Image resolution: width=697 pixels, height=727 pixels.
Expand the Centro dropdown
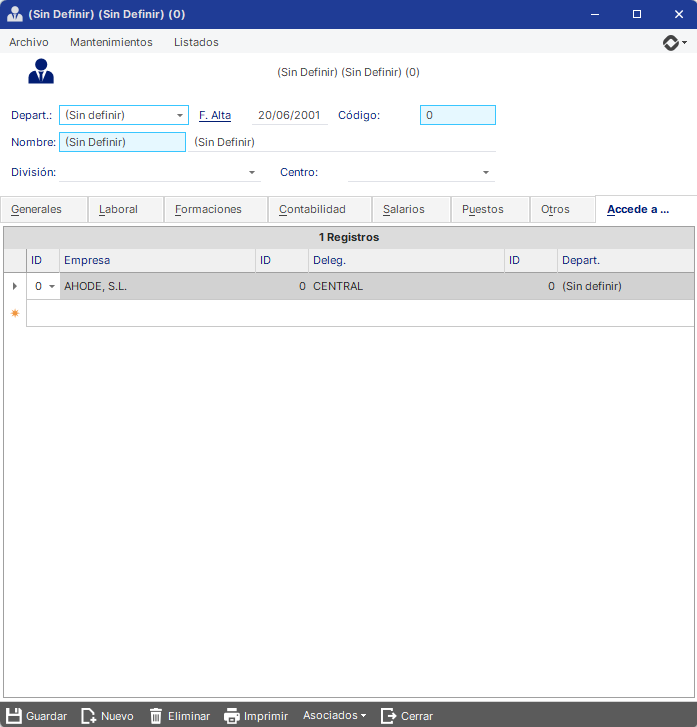click(x=486, y=172)
